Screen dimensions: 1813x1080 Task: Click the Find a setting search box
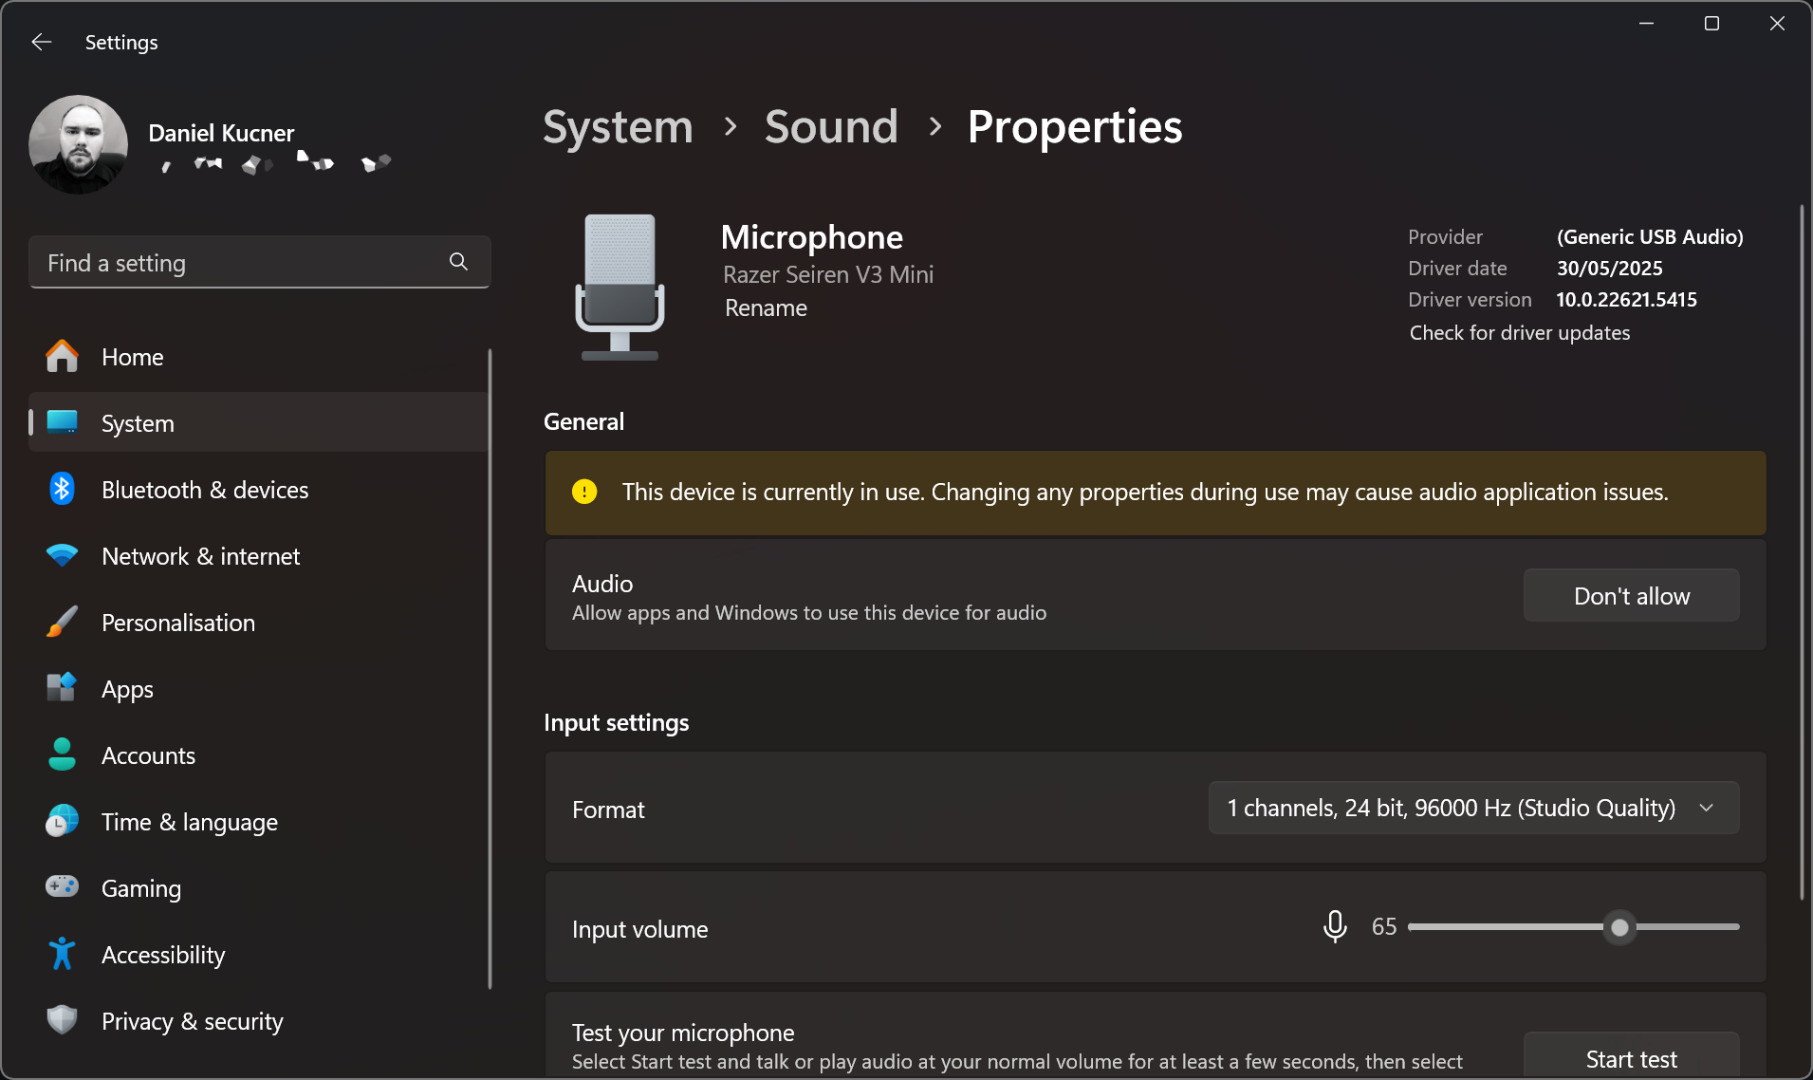[x=240, y=263]
